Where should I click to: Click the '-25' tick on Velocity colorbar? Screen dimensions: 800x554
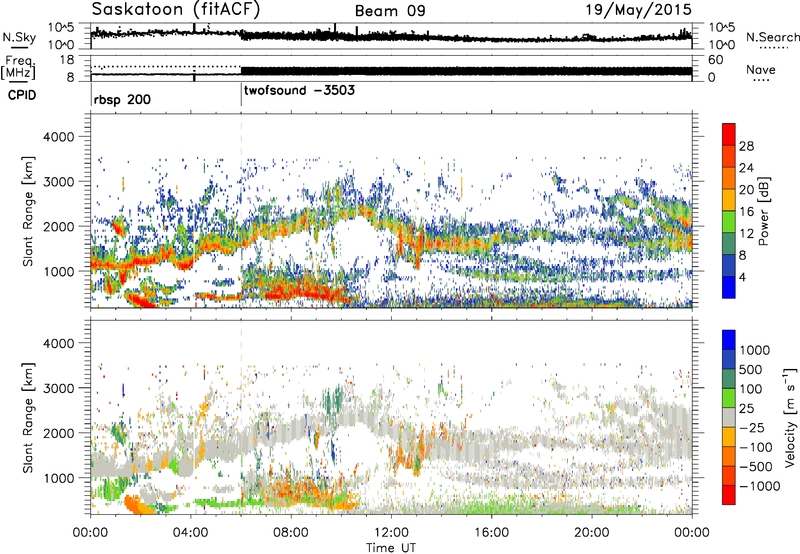click(x=752, y=427)
